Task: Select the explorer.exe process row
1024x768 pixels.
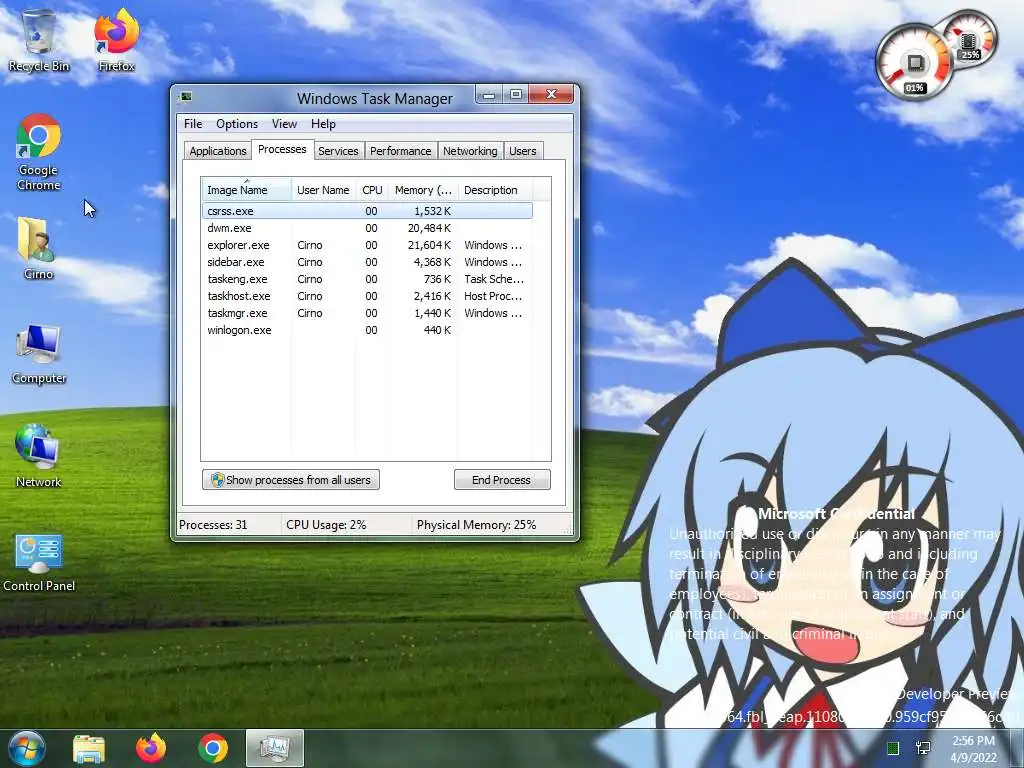Action: click(x=367, y=245)
